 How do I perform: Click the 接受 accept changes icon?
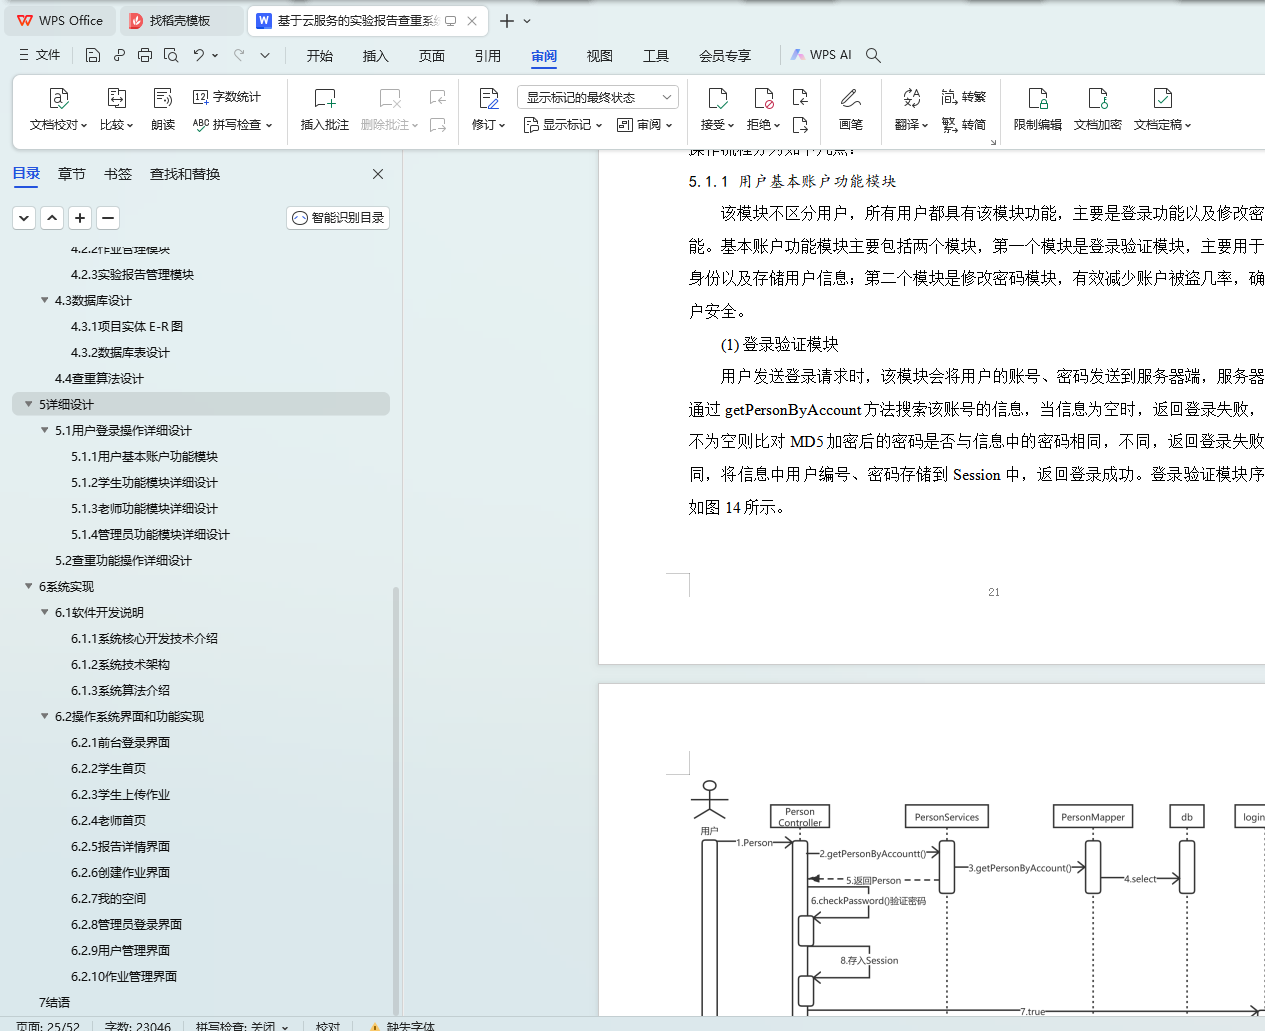coord(717,98)
